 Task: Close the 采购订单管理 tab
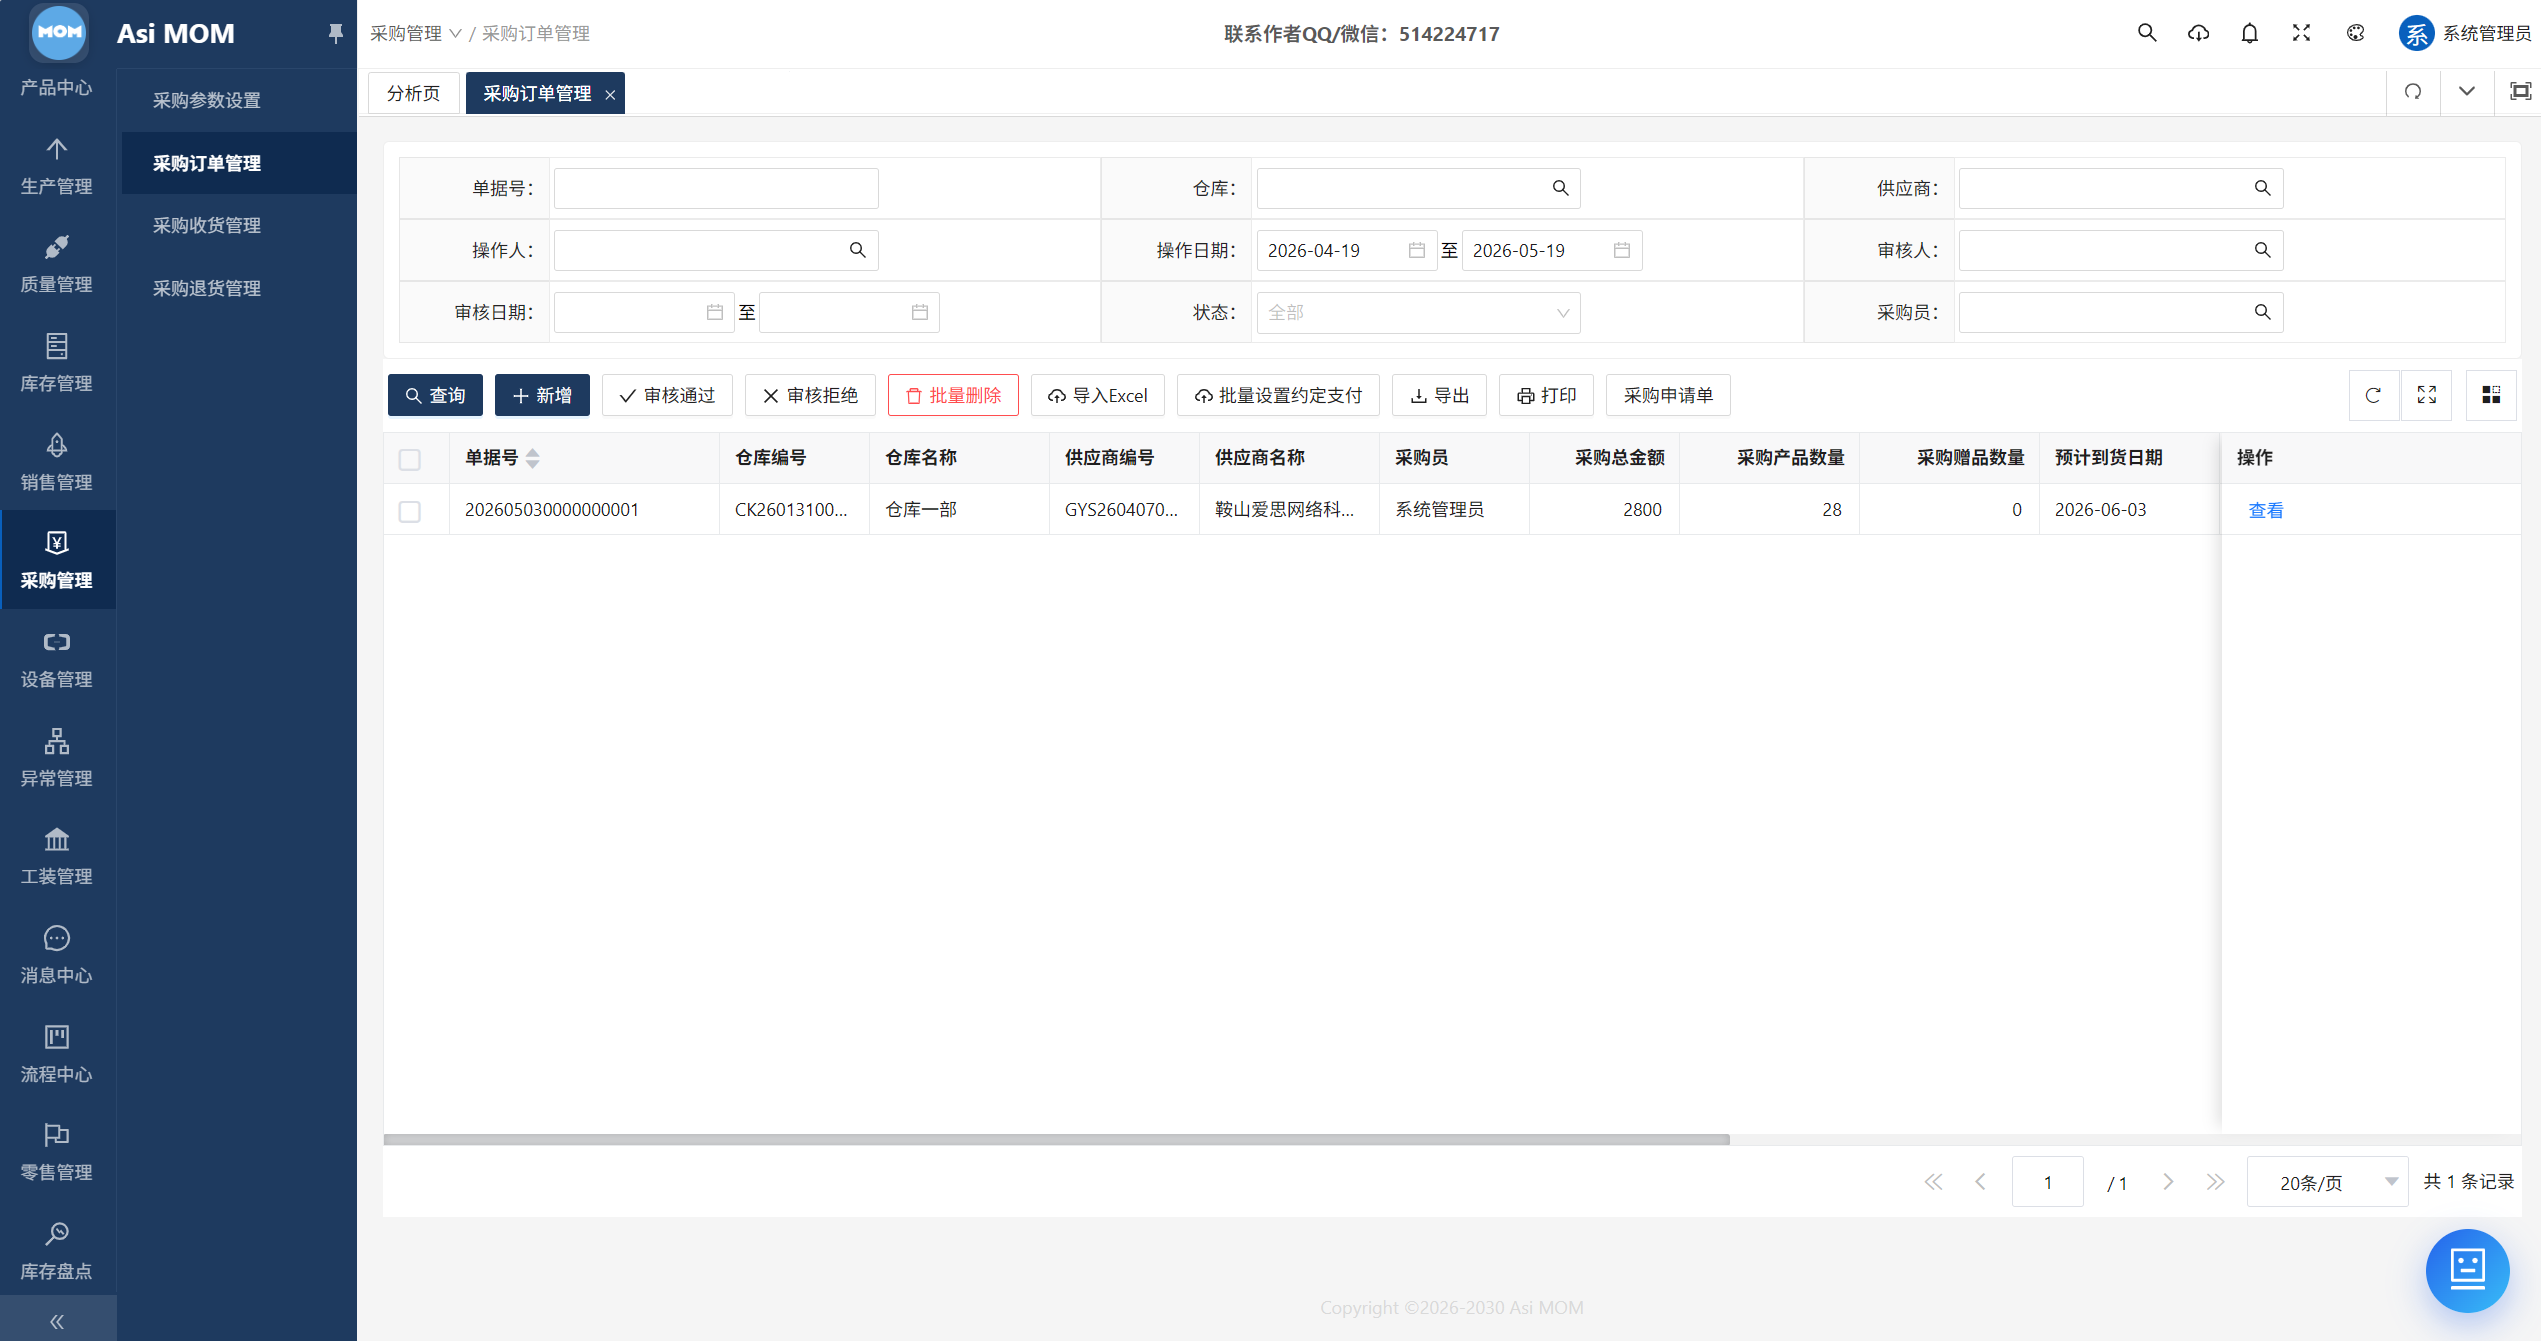(610, 94)
